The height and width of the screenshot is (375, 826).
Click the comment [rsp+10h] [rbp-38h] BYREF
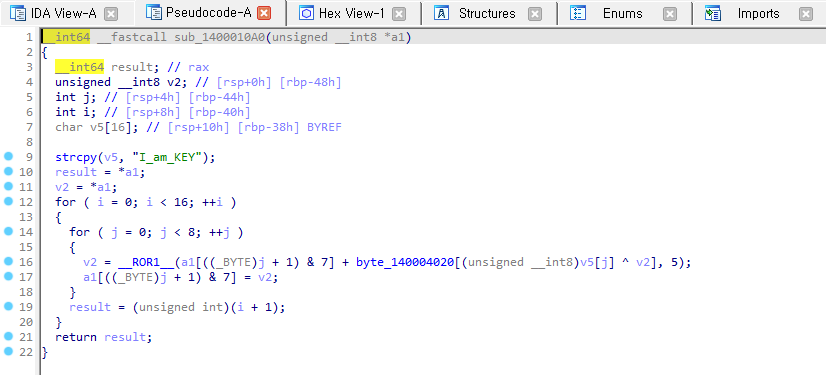click(x=255, y=127)
